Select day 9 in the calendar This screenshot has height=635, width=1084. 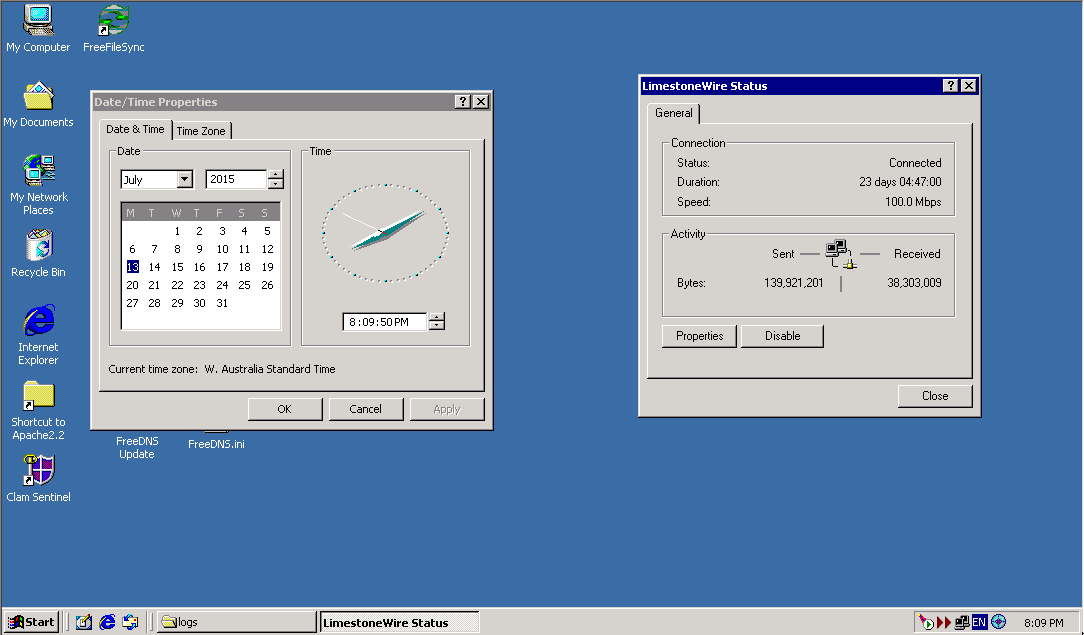199,249
